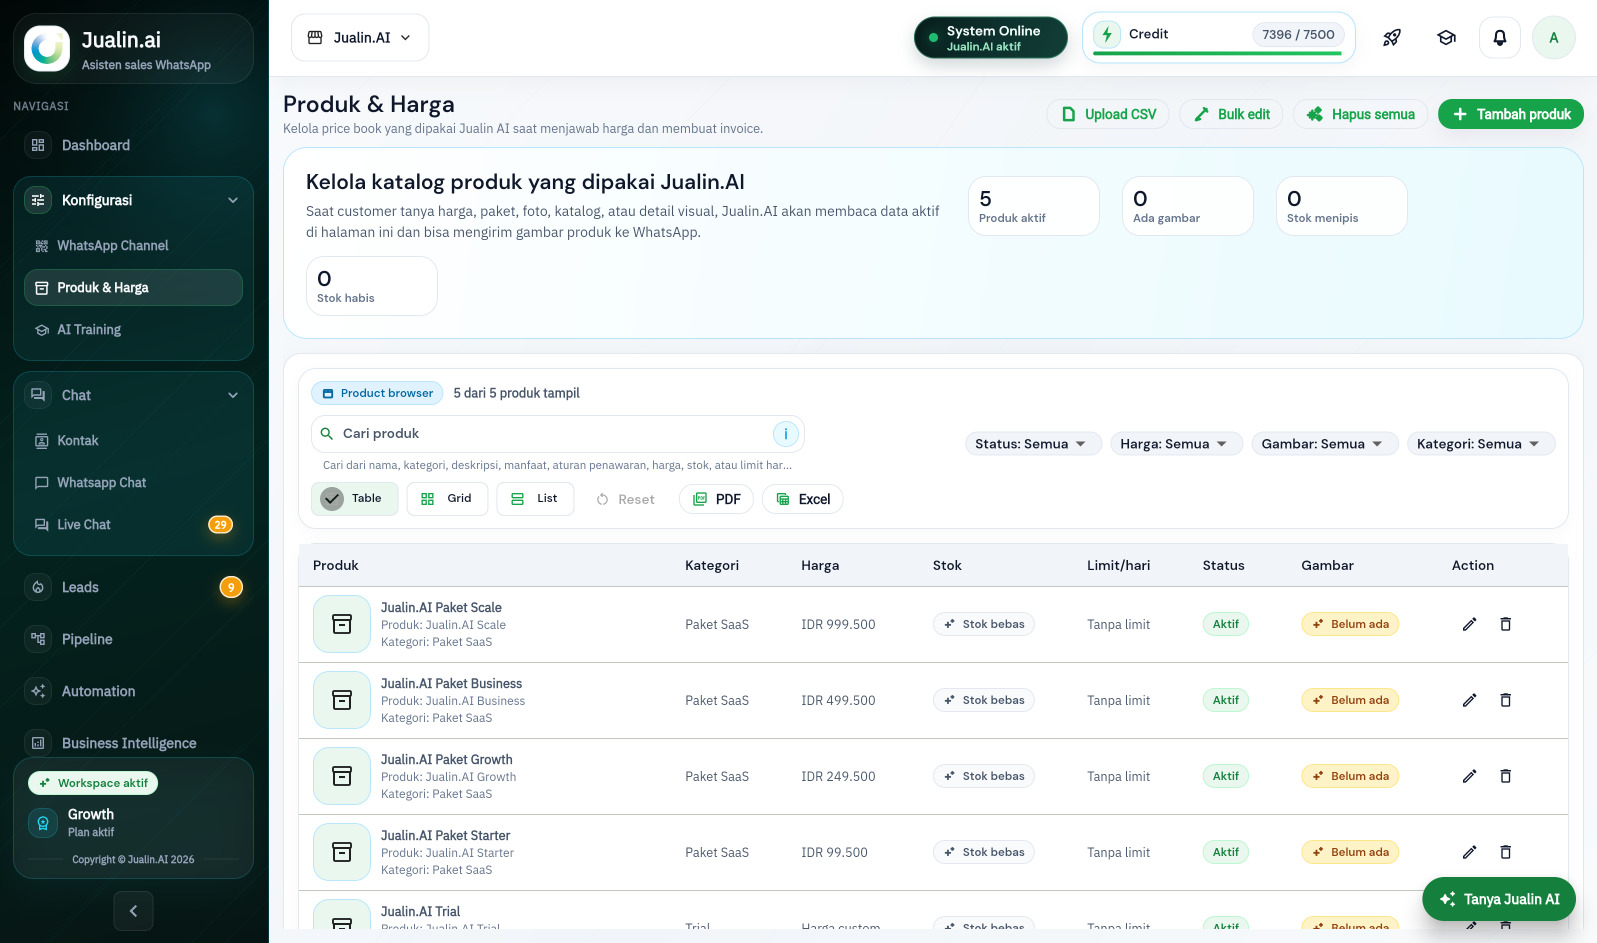Select Produk & Harga menu item
The image size is (1597, 943).
133,287
